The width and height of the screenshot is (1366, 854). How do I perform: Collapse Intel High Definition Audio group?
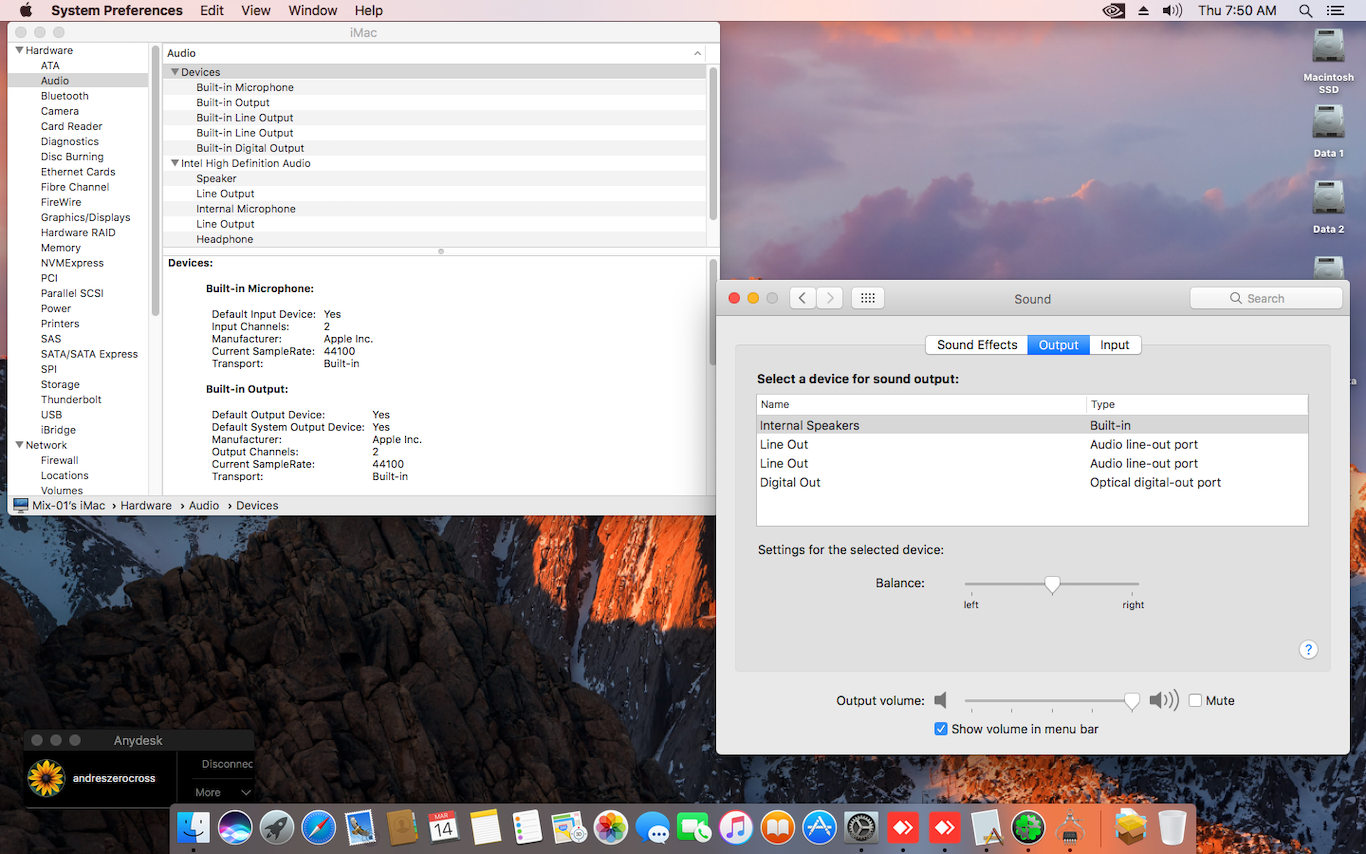tap(175, 163)
